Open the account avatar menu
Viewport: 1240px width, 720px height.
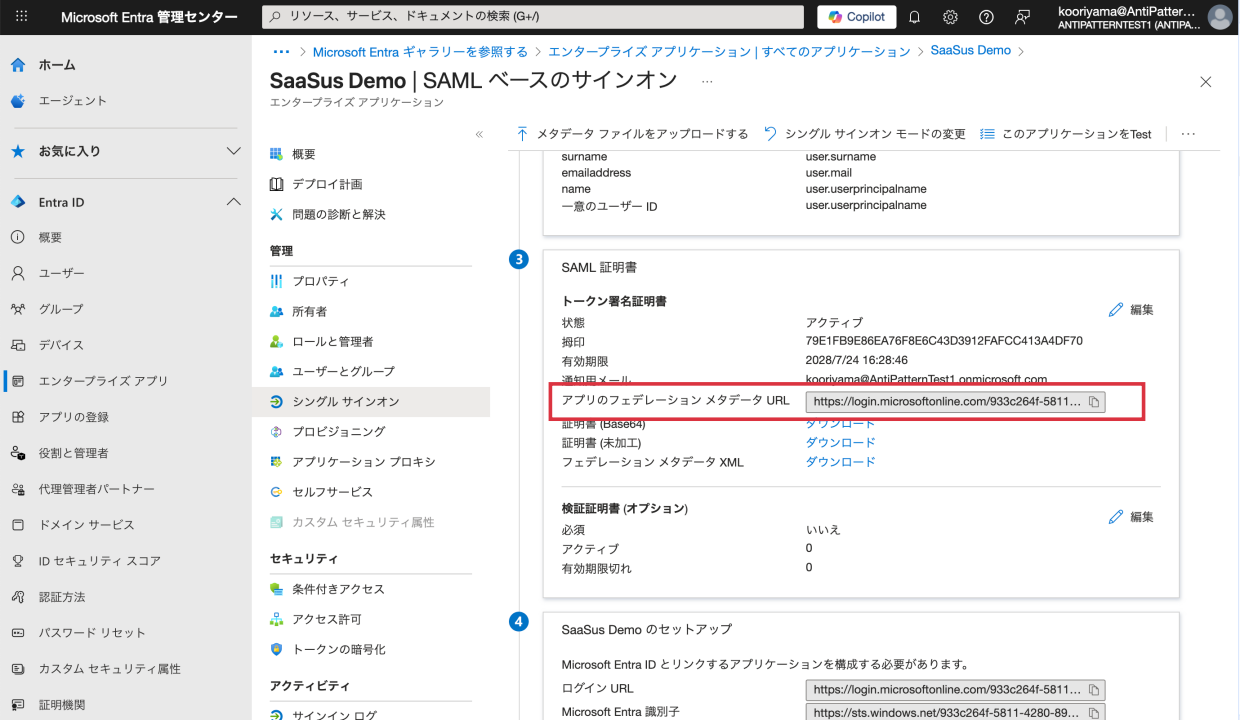[1220, 17]
